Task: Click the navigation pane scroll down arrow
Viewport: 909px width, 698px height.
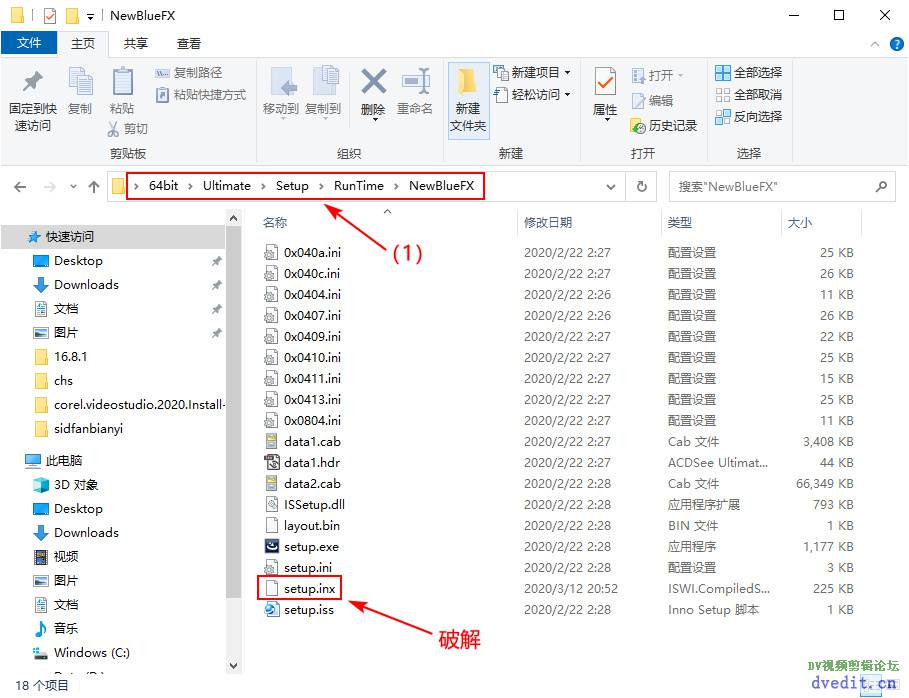Action: pos(233,666)
